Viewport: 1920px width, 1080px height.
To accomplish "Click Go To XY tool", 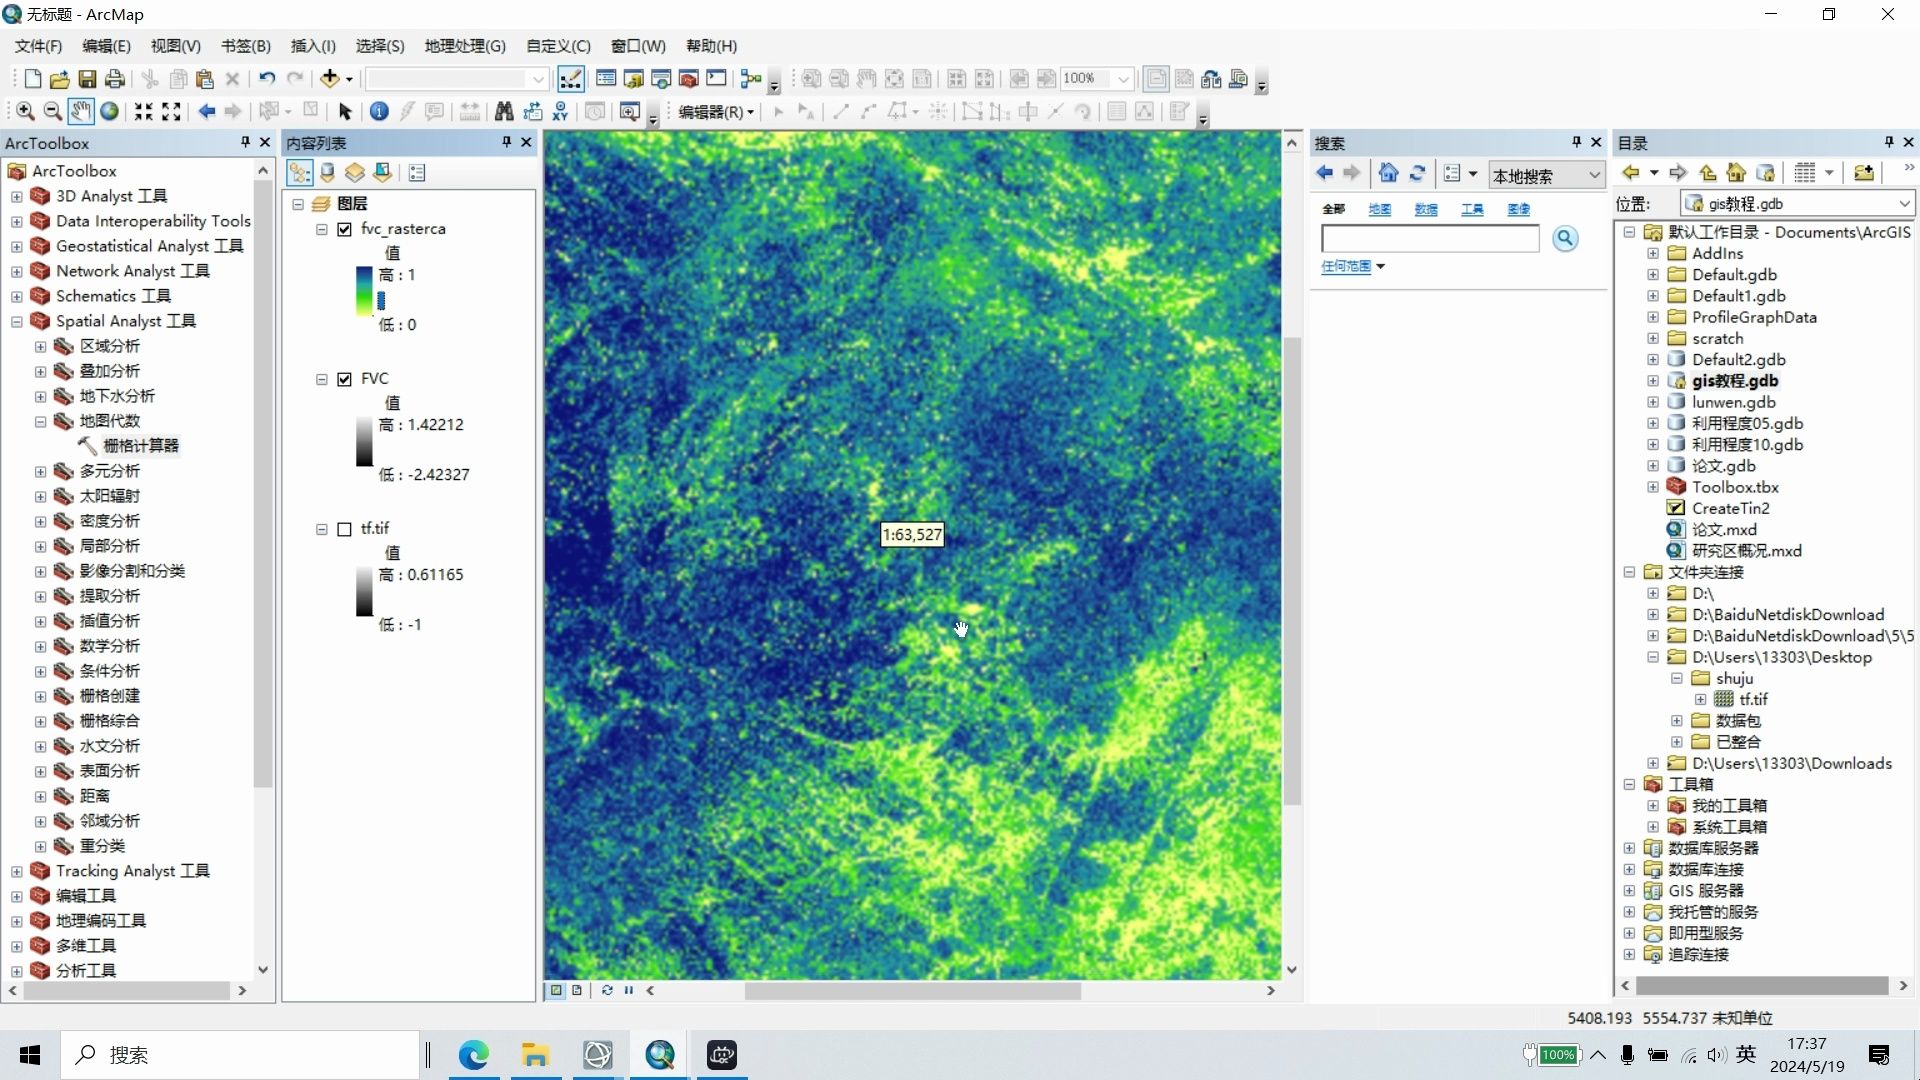I will 560,112.
